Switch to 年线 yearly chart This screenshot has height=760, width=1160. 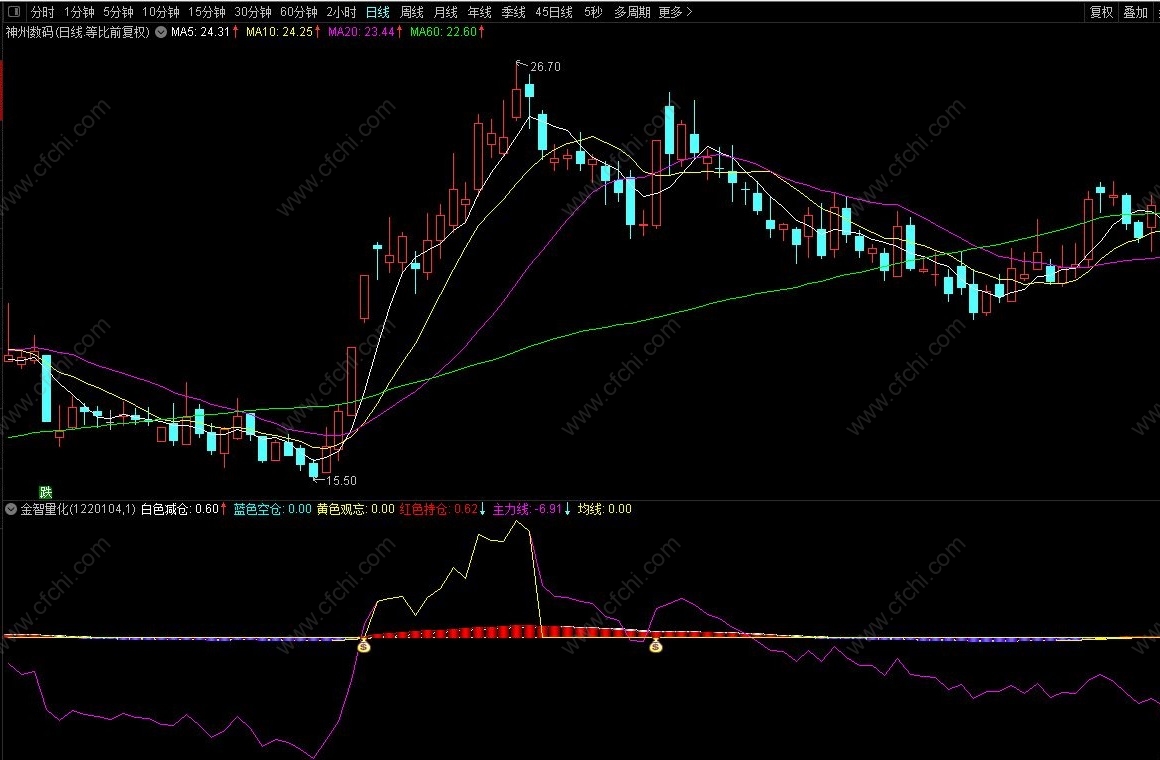pos(479,12)
